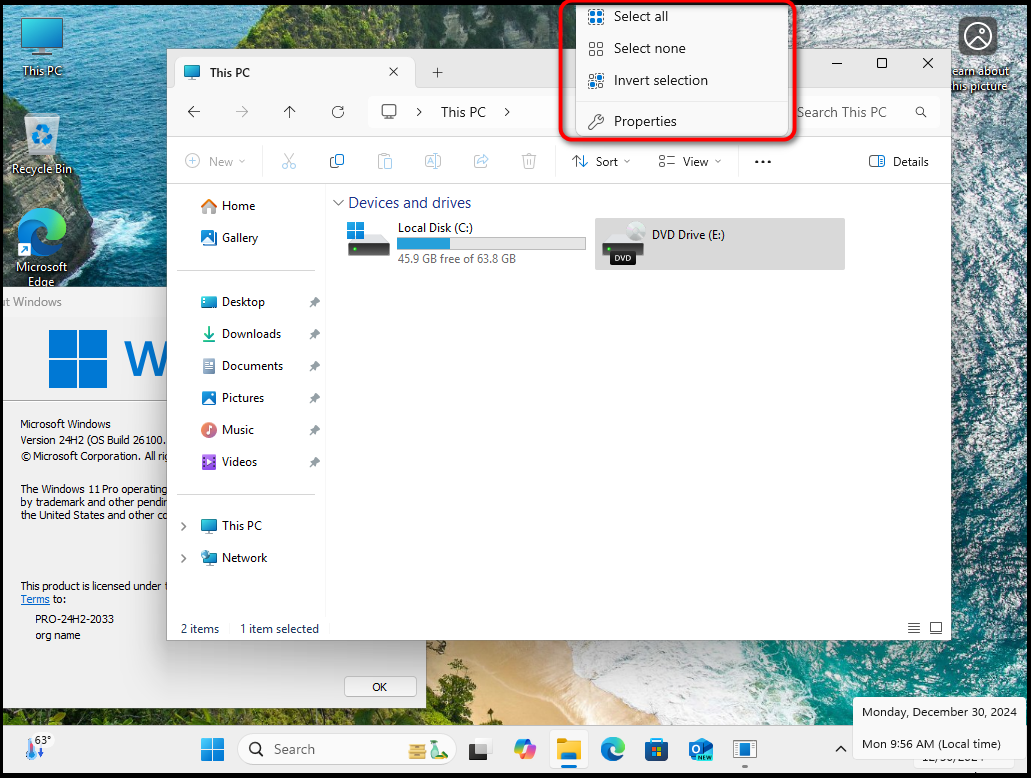The width and height of the screenshot is (1031, 778).
Task: Close the This PC tab
Action: click(393, 72)
